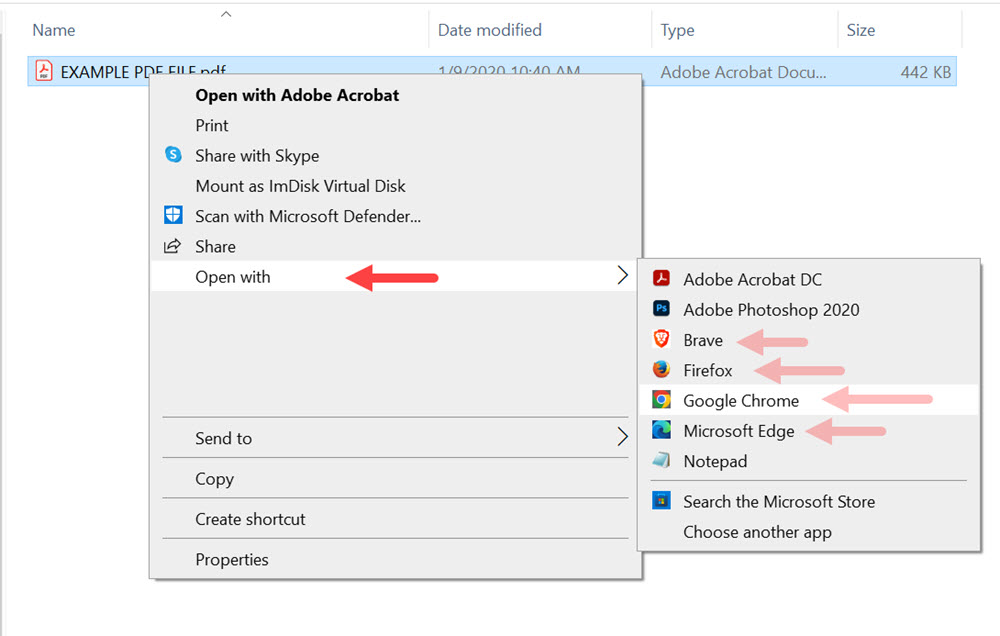Click the PDF file icon beside EXAMPLE PDF FILE

click(x=43, y=71)
